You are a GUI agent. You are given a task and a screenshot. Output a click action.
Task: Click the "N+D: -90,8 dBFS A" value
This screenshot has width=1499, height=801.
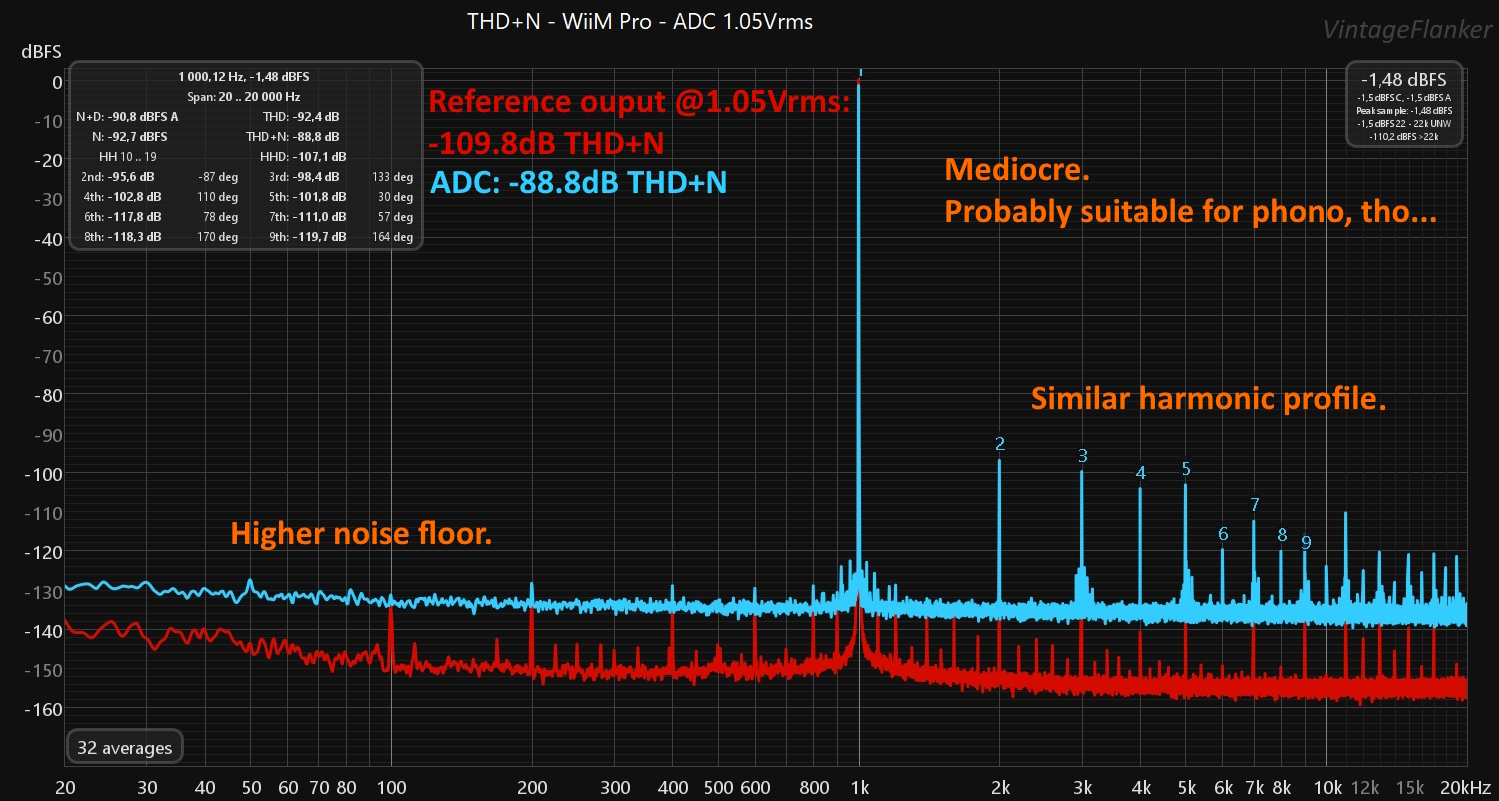(x=127, y=116)
